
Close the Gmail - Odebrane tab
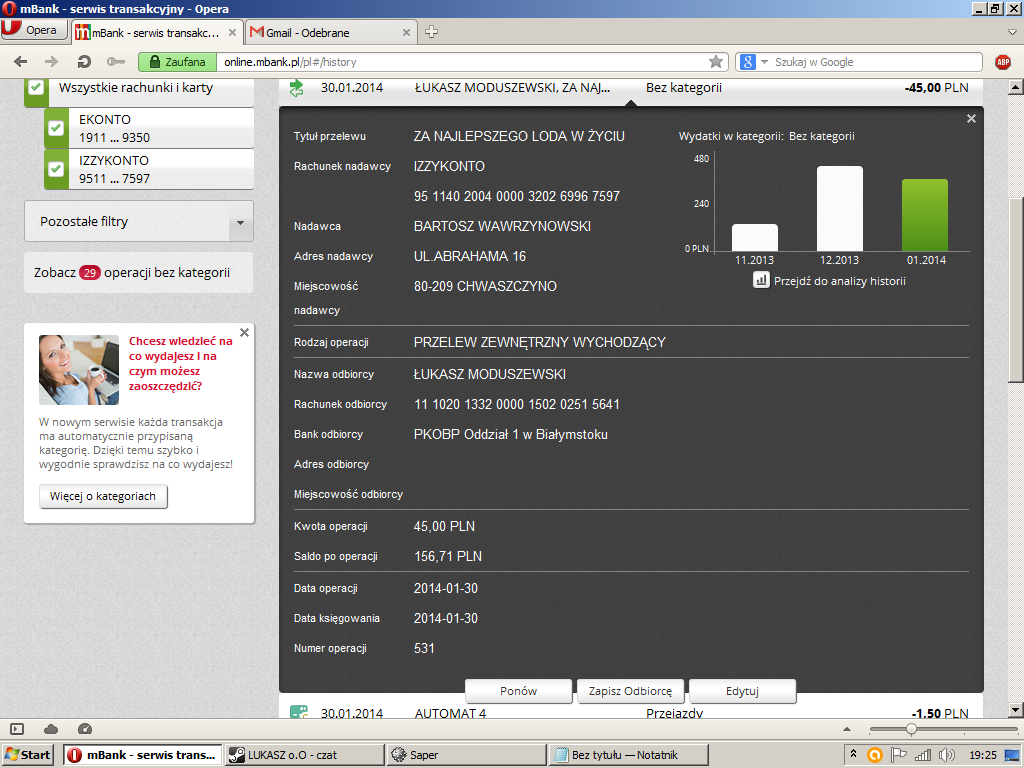406,33
